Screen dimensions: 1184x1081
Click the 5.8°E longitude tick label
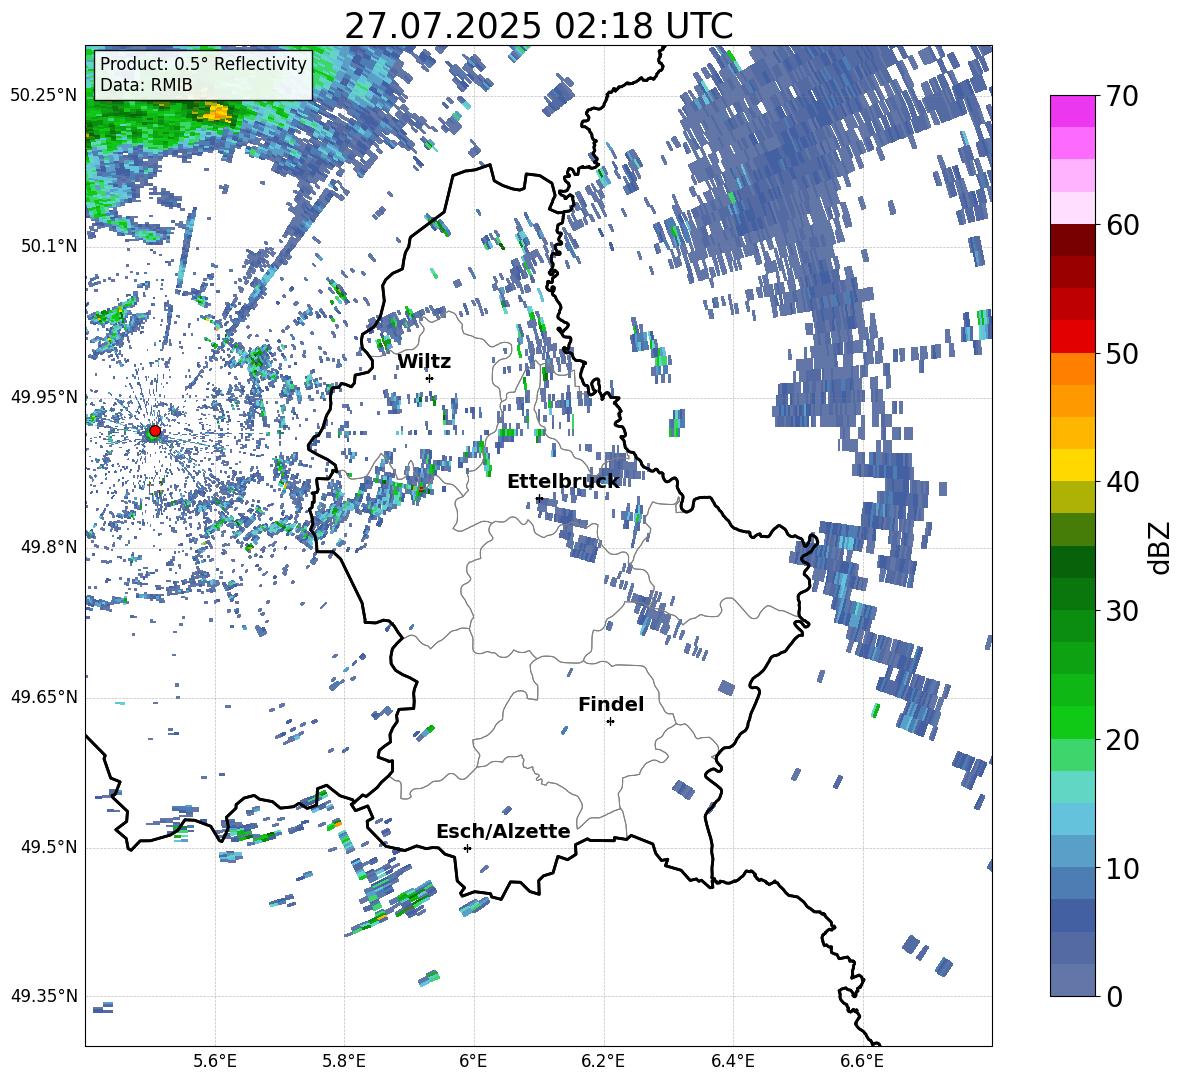pos(344,1061)
